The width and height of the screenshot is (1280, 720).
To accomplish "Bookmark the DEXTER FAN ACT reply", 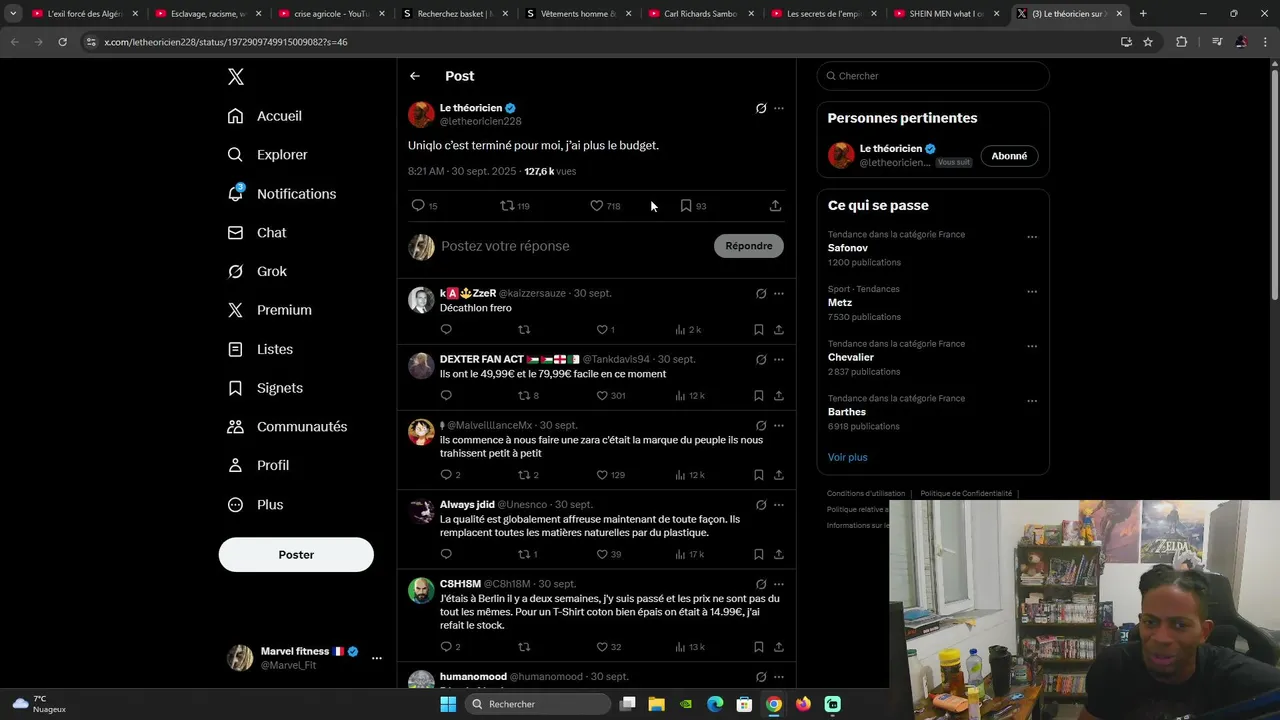I will [x=759, y=396].
